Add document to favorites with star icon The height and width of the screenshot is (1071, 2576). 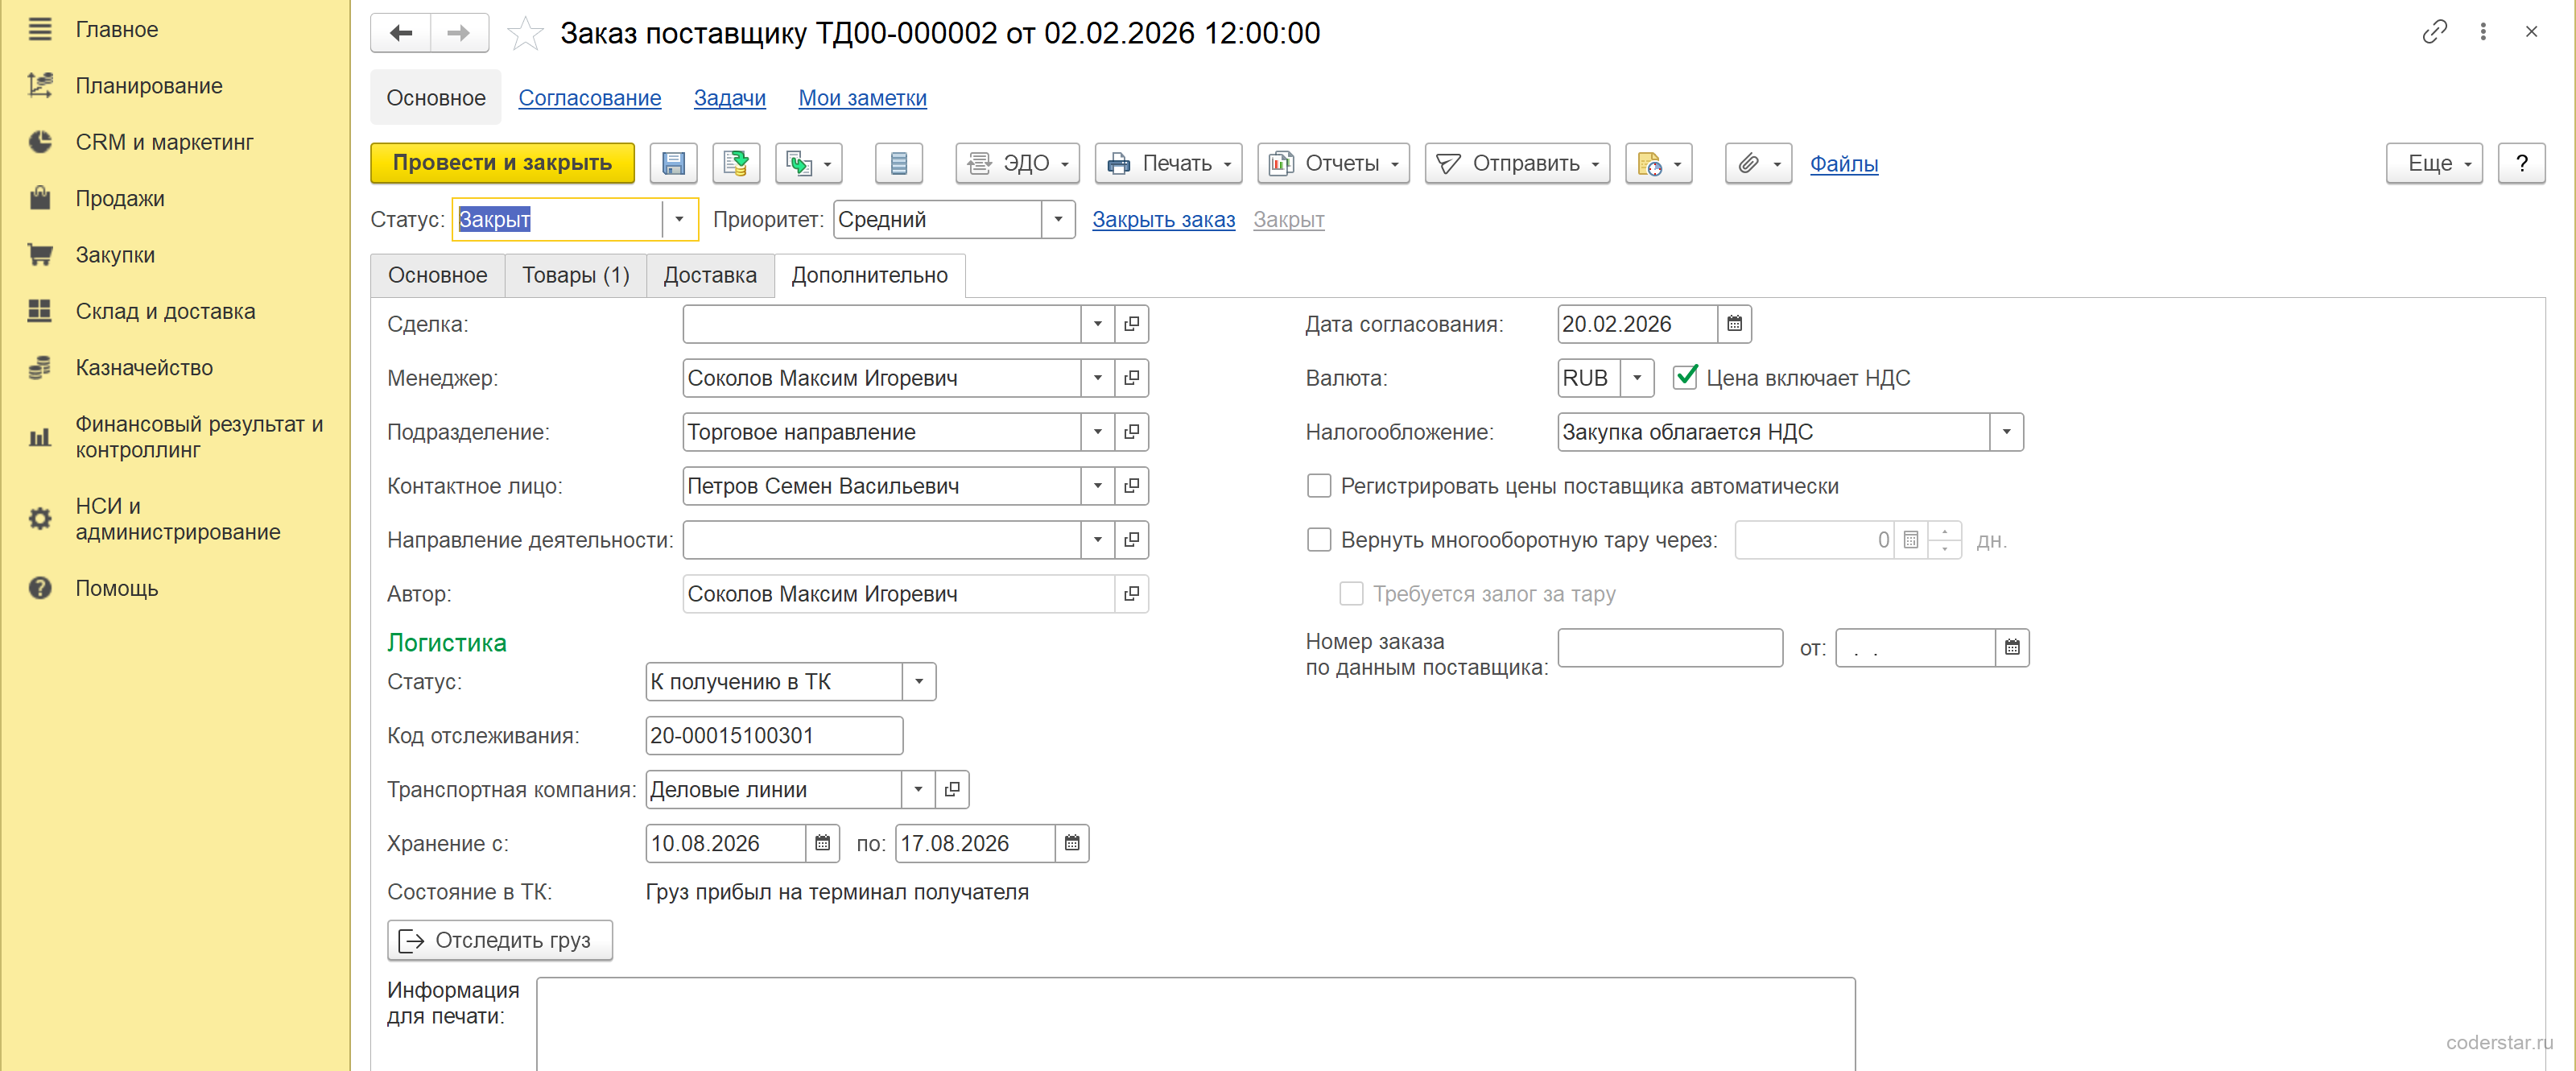point(525,33)
